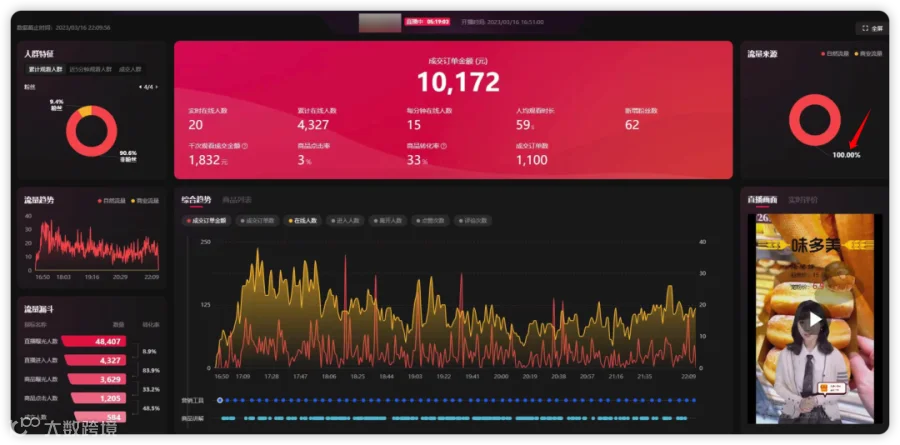Open the 实时评价 tab

[803, 200]
